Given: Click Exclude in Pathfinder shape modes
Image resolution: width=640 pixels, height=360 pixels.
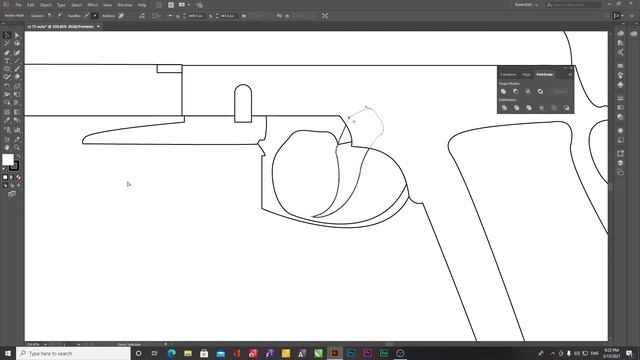Looking at the screenshot, I should (540, 91).
